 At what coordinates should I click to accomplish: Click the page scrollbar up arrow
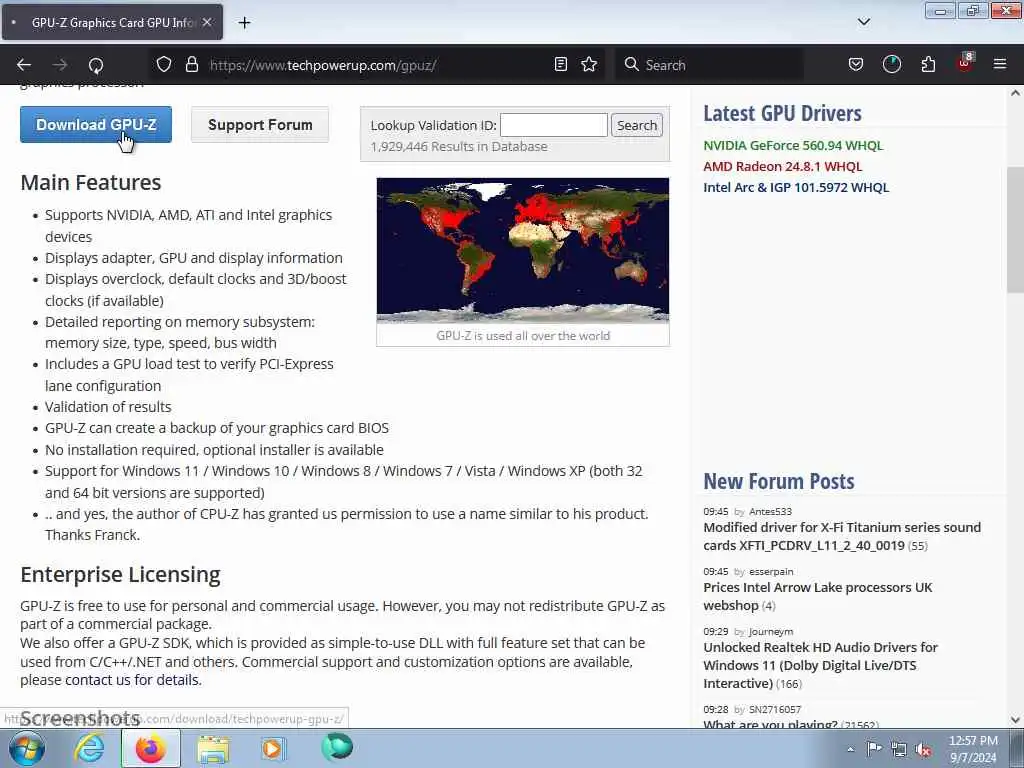tap(1015, 93)
